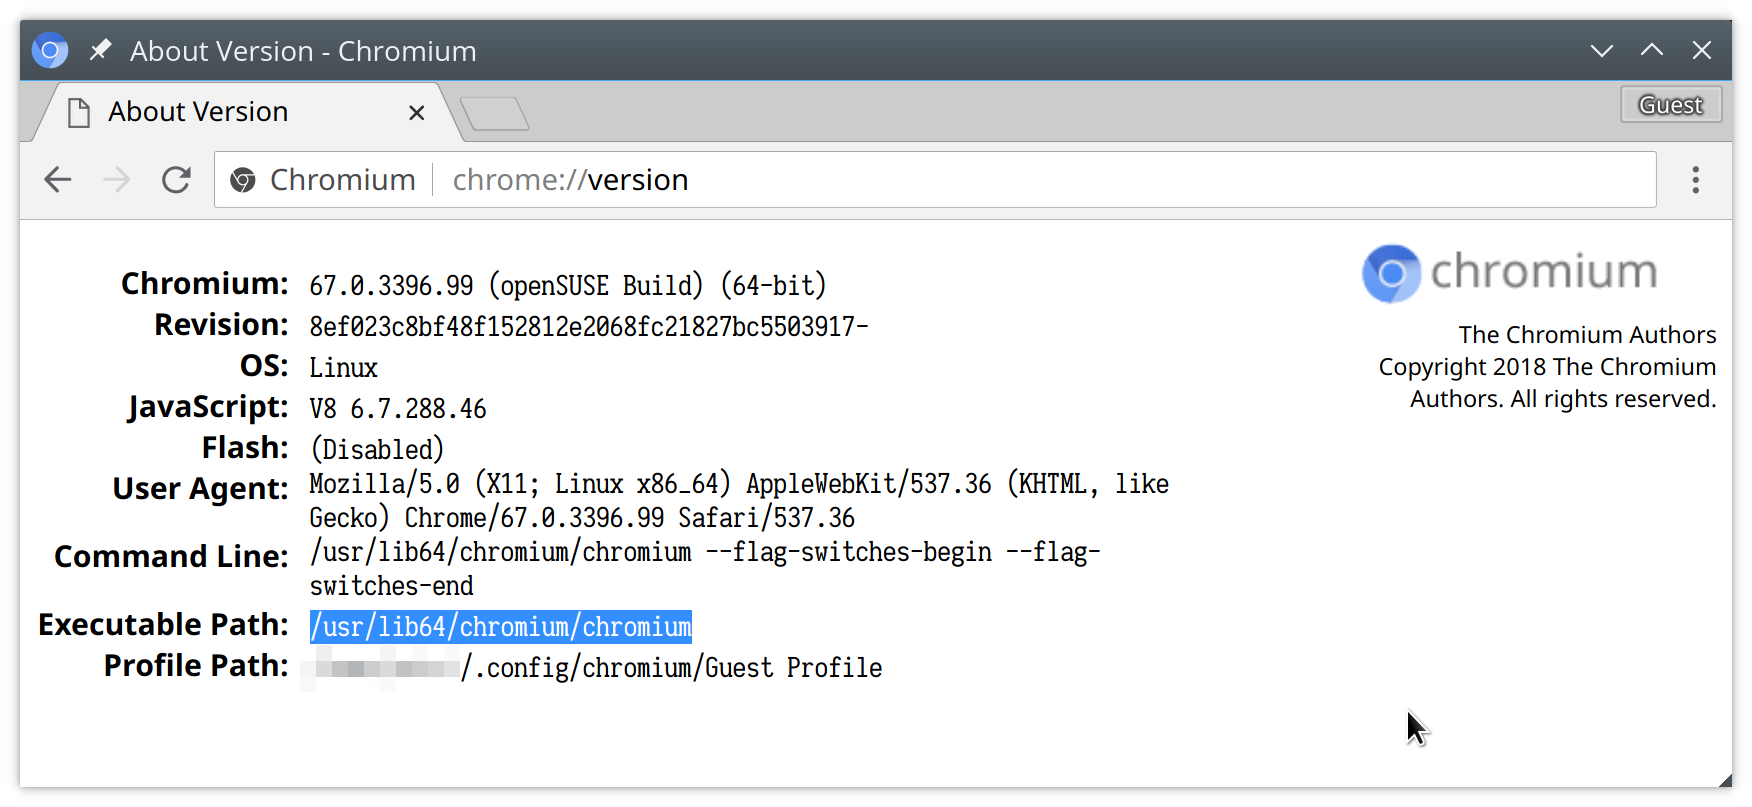
Task: Click the window resize grip corner
Action: [x=1724, y=779]
